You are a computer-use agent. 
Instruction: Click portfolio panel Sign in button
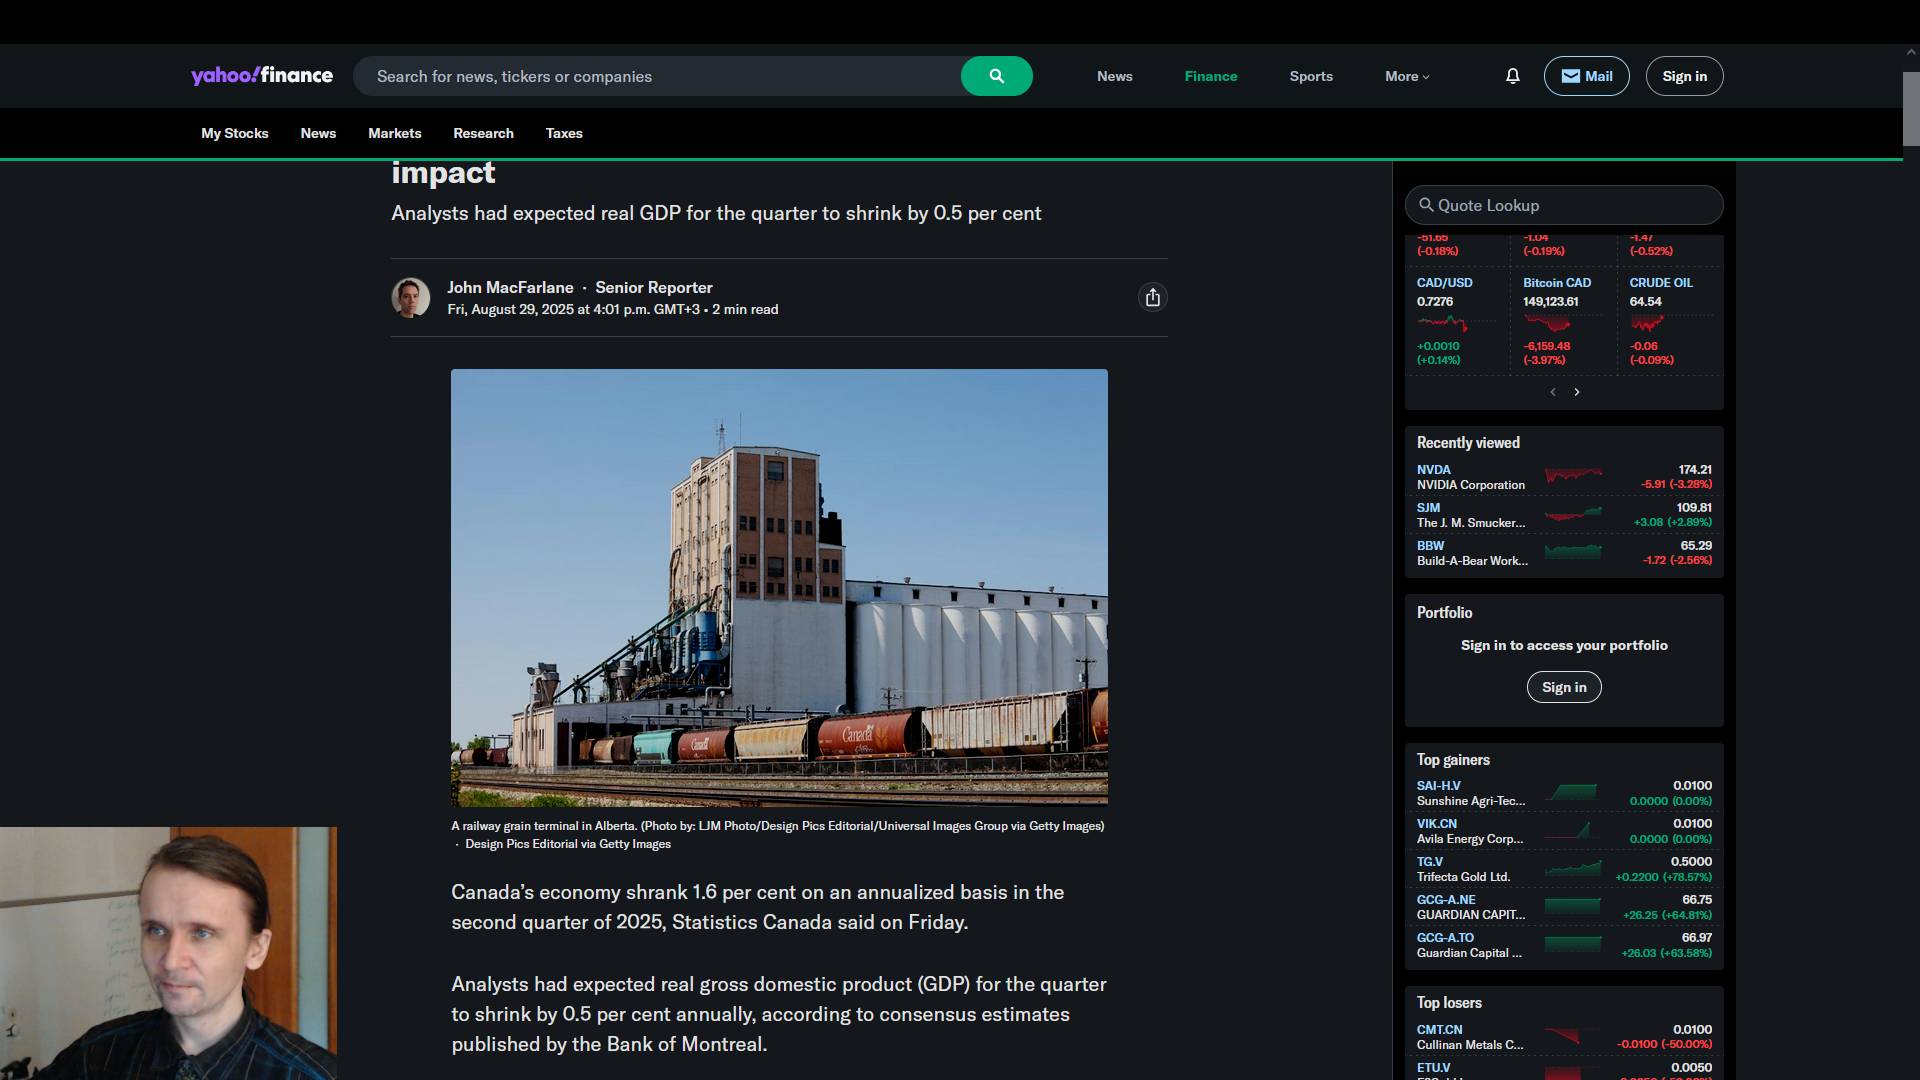(x=1563, y=687)
